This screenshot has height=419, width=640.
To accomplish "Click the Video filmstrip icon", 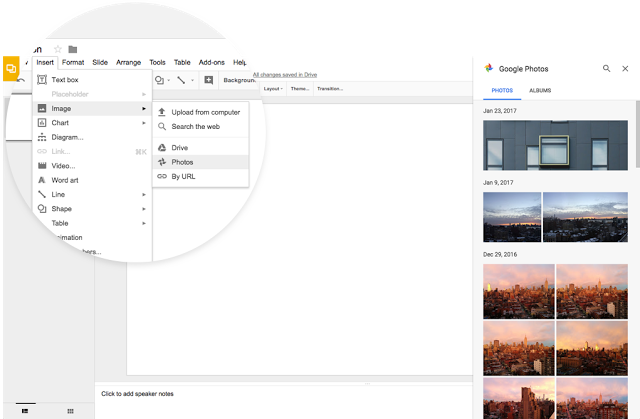I will point(42,166).
